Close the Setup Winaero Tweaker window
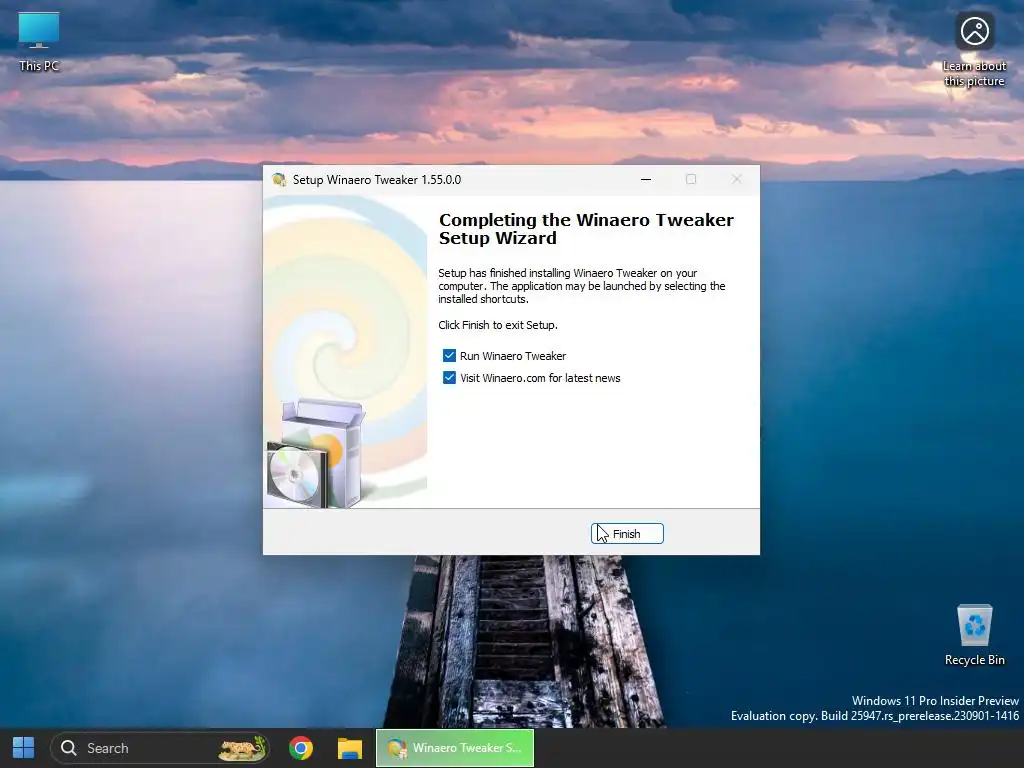The width and height of the screenshot is (1024, 768). [x=737, y=180]
